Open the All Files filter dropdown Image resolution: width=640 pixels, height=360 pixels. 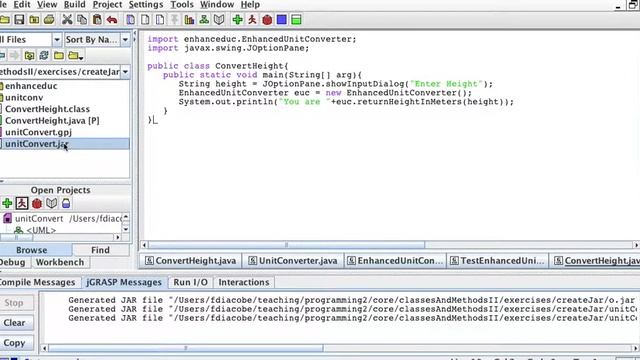pos(57,40)
